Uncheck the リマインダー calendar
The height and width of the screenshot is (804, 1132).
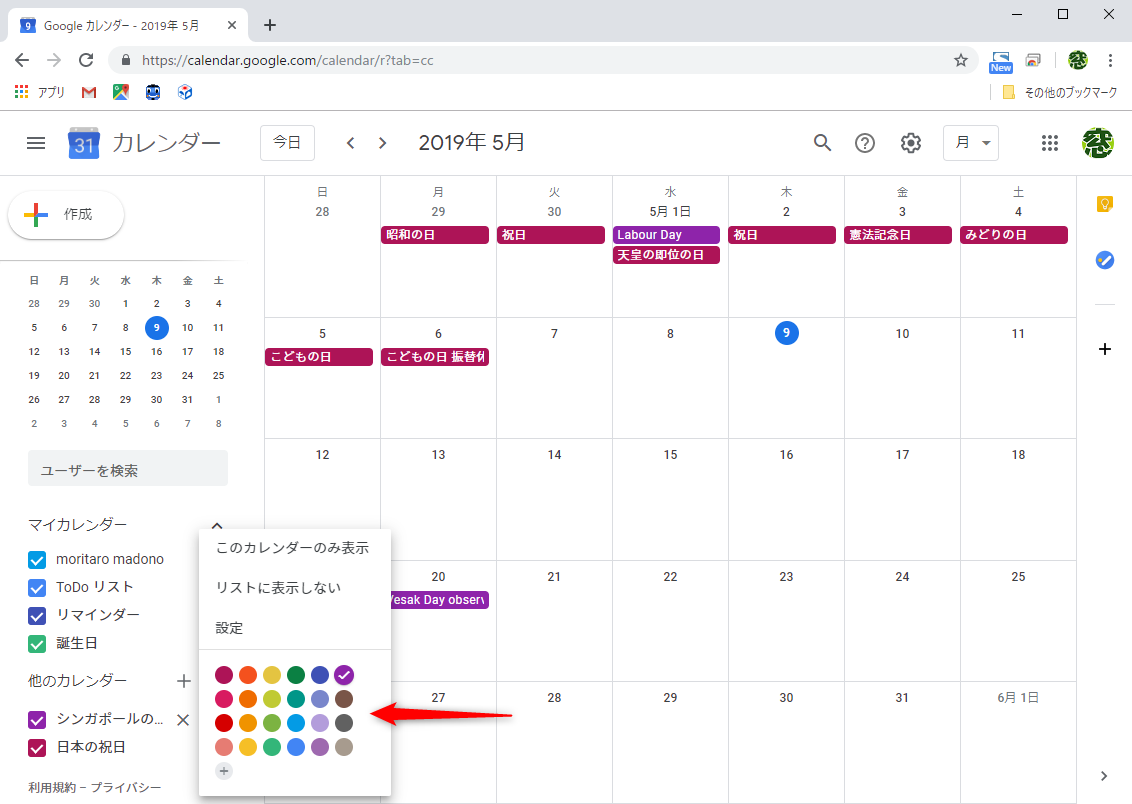[x=37, y=615]
